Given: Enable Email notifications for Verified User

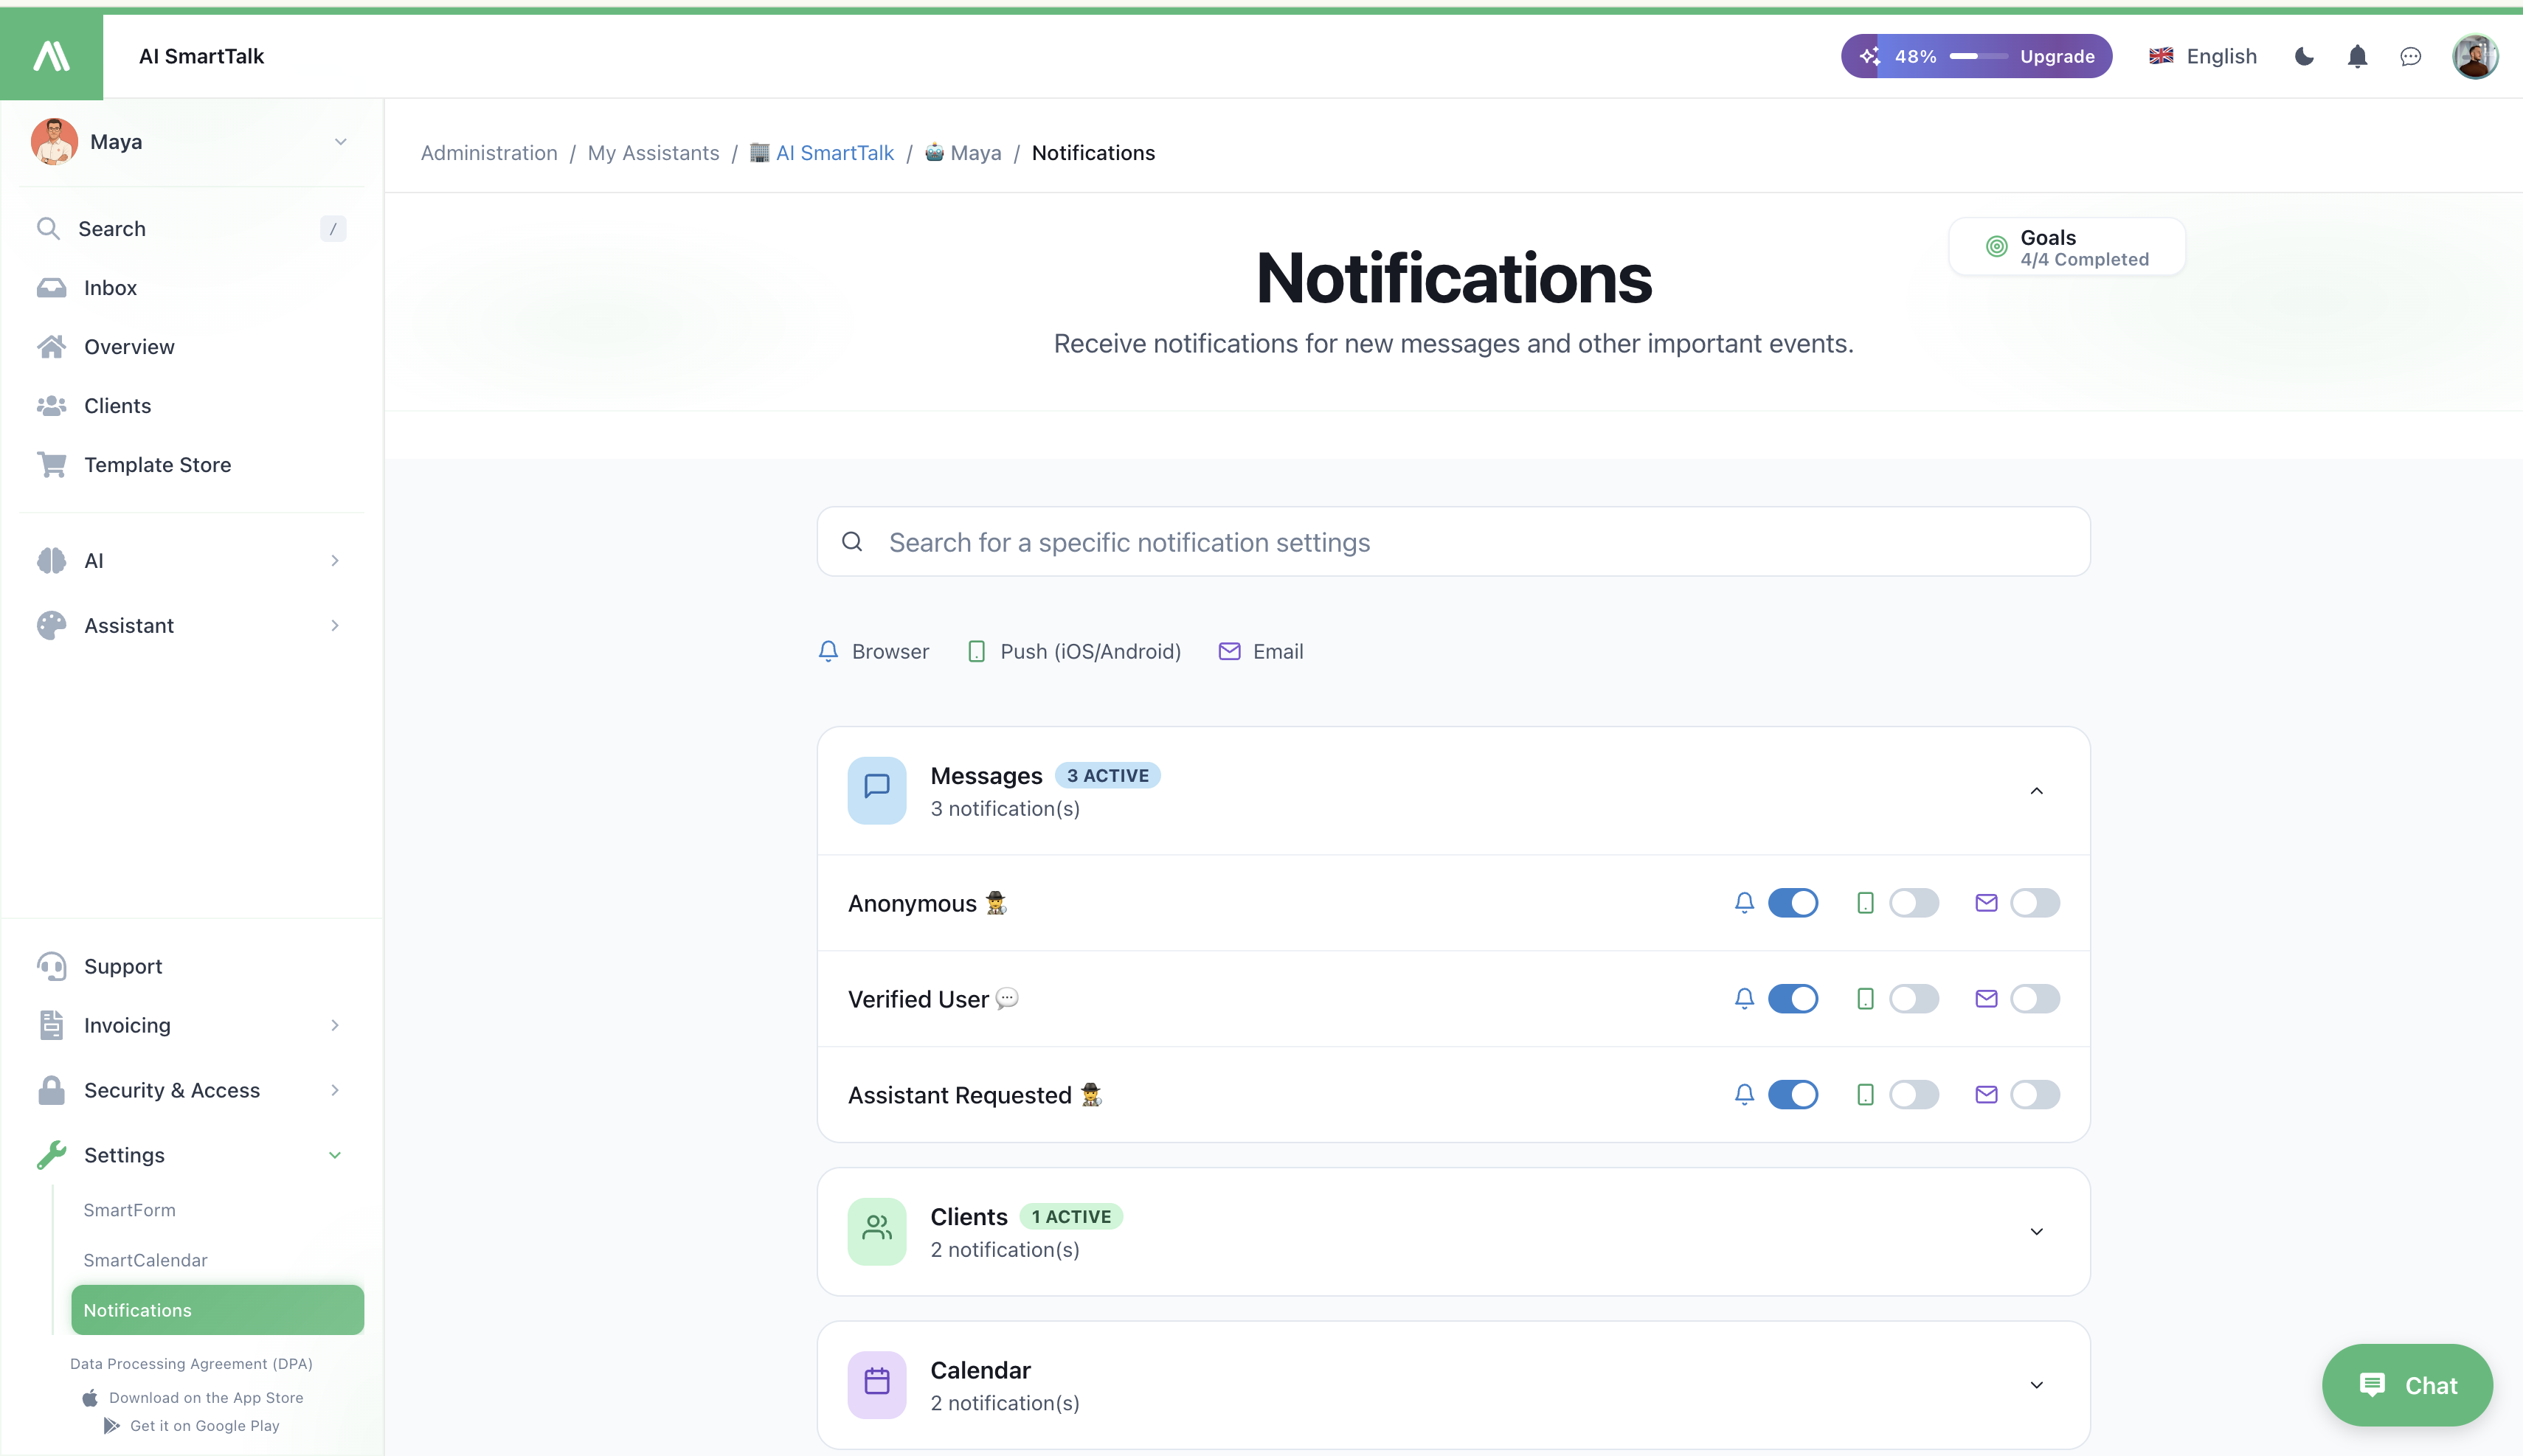Looking at the screenshot, I should click(2035, 999).
